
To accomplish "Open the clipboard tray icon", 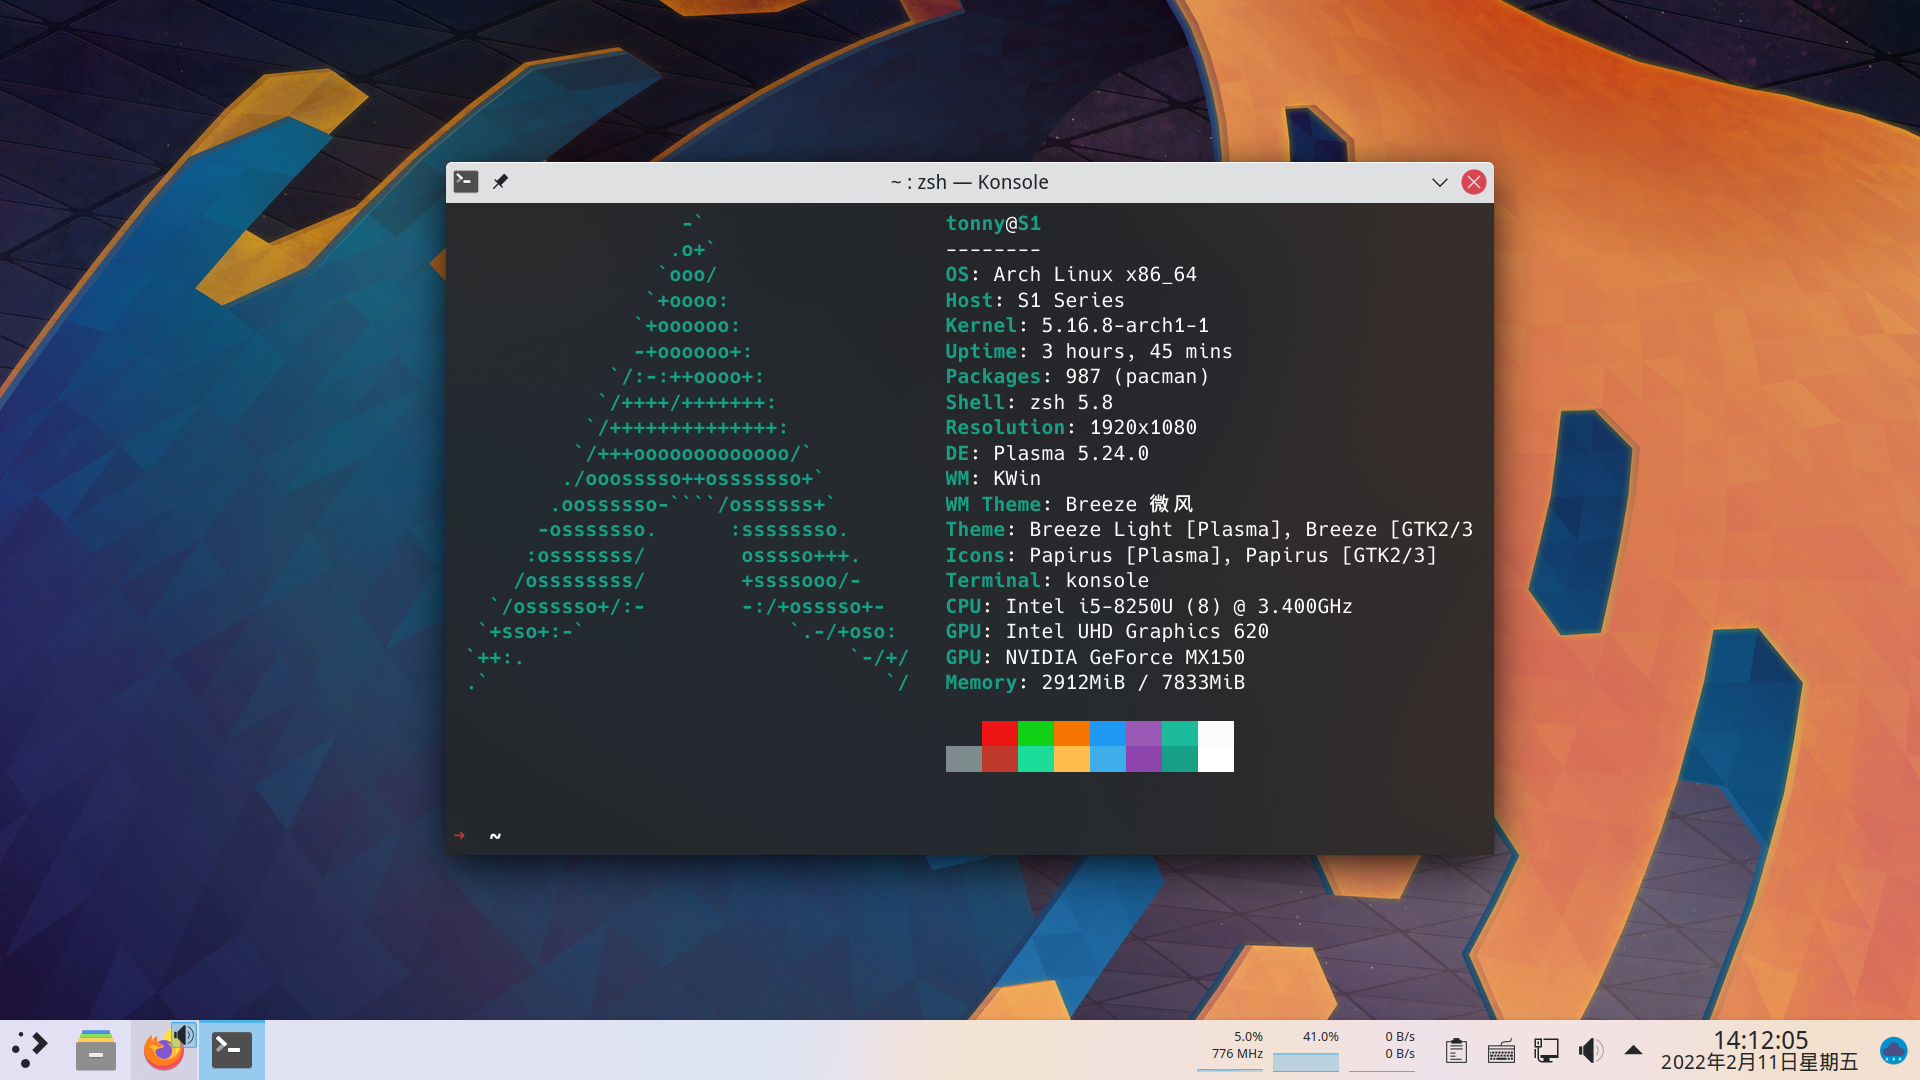I will coord(1456,1051).
